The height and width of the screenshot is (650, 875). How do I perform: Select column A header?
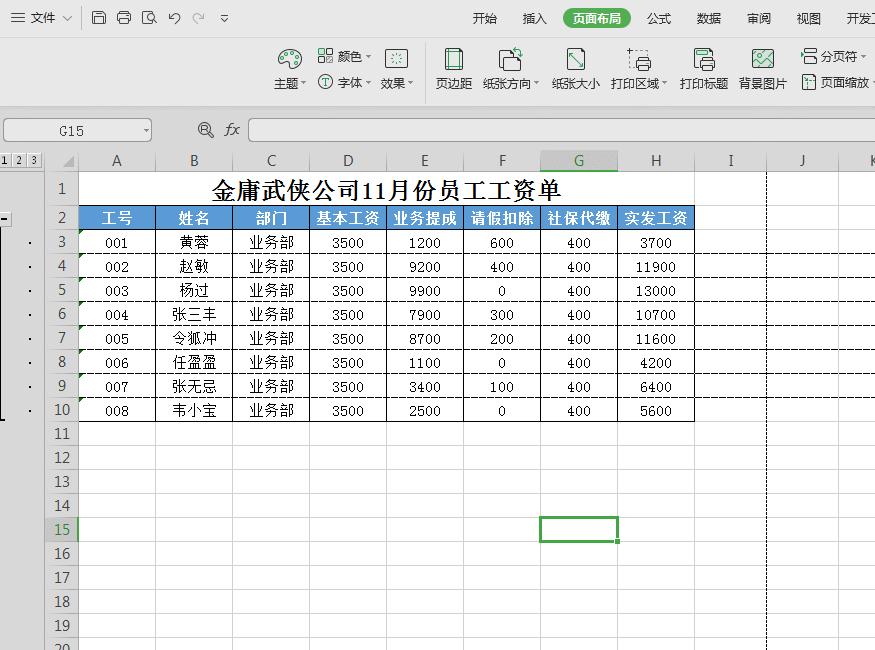pos(117,161)
